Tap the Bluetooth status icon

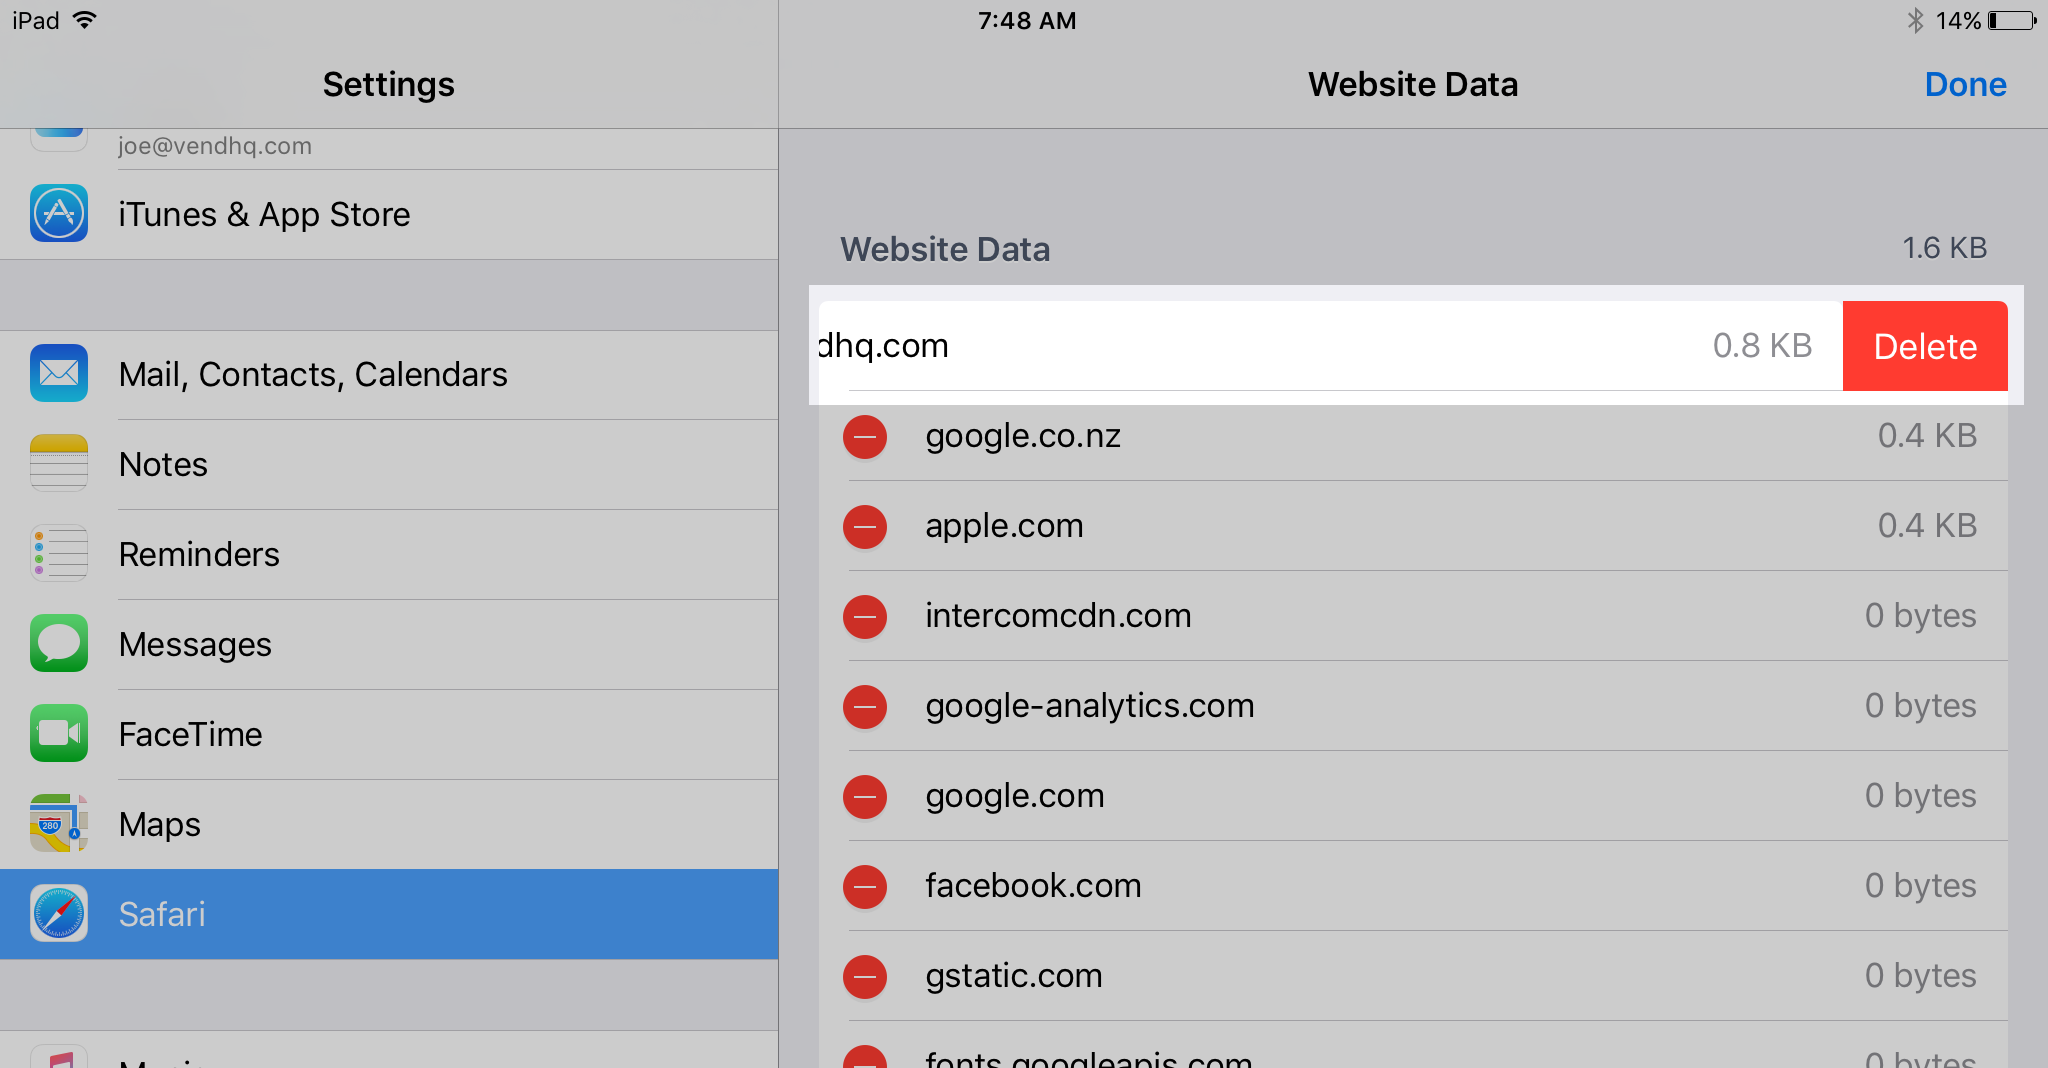[x=1915, y=20]
